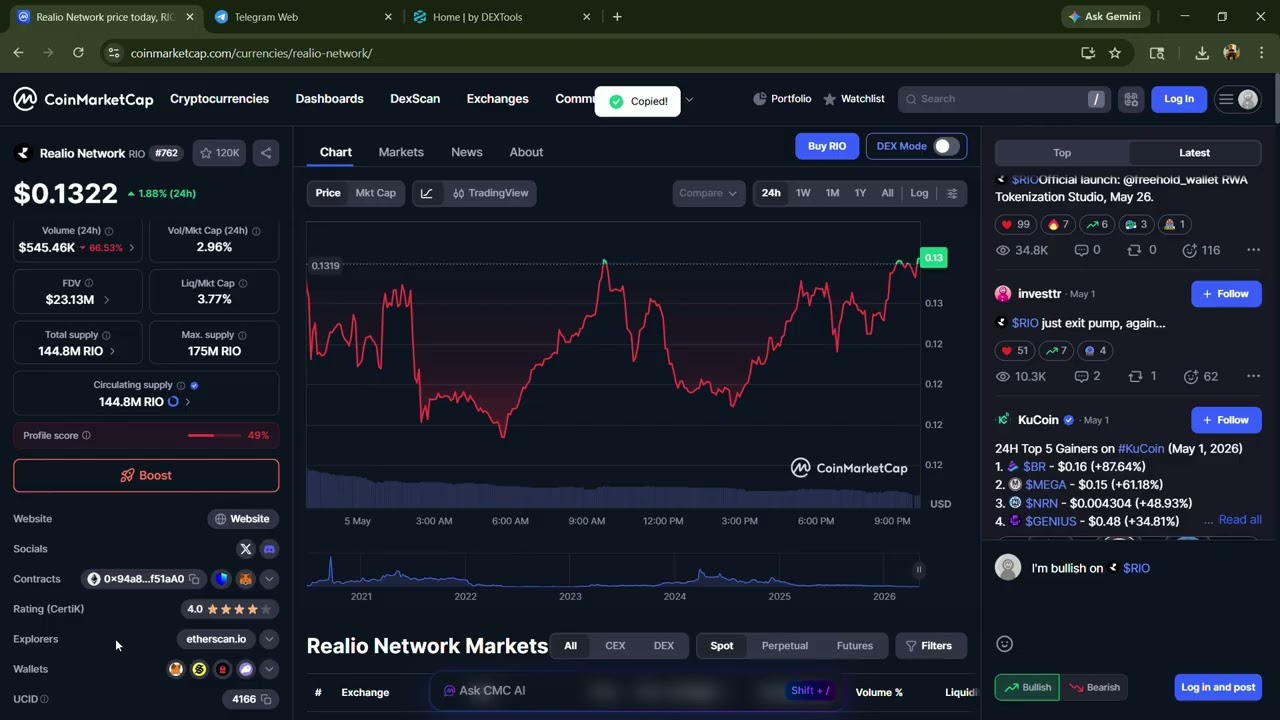Click Log in and post button
The width and height of the screenshot is (1280, 720).
(1218, 687)
